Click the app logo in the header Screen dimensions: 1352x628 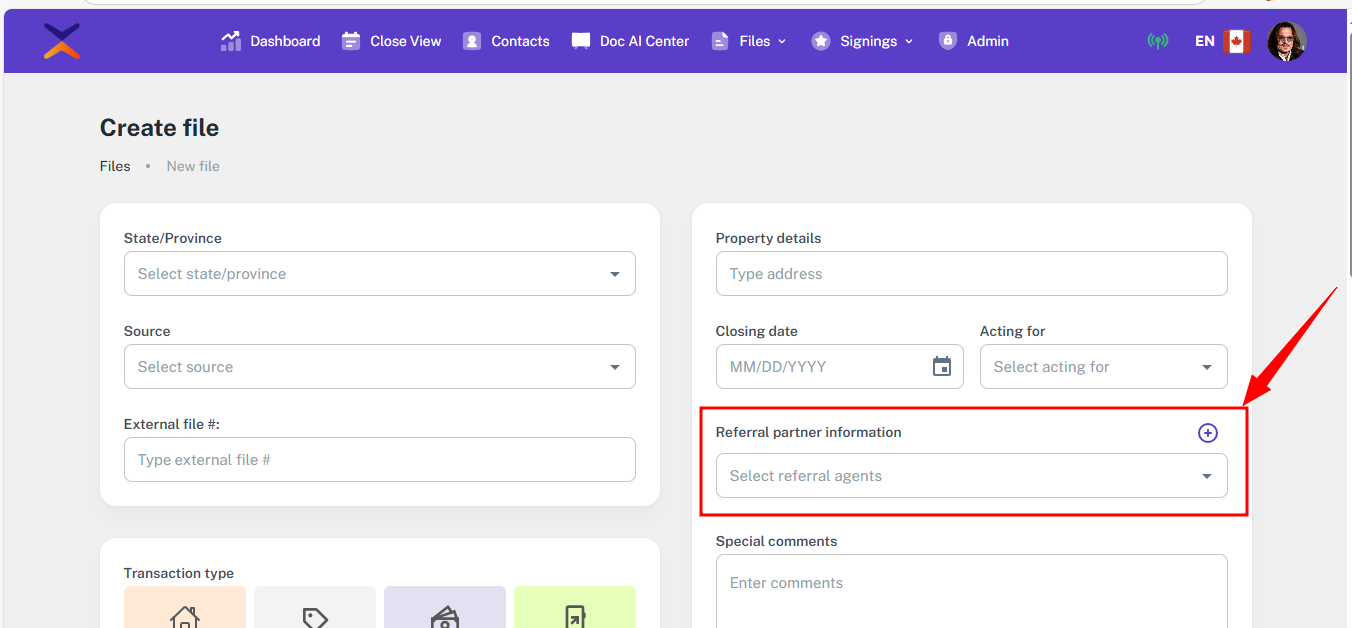(62, 41)
